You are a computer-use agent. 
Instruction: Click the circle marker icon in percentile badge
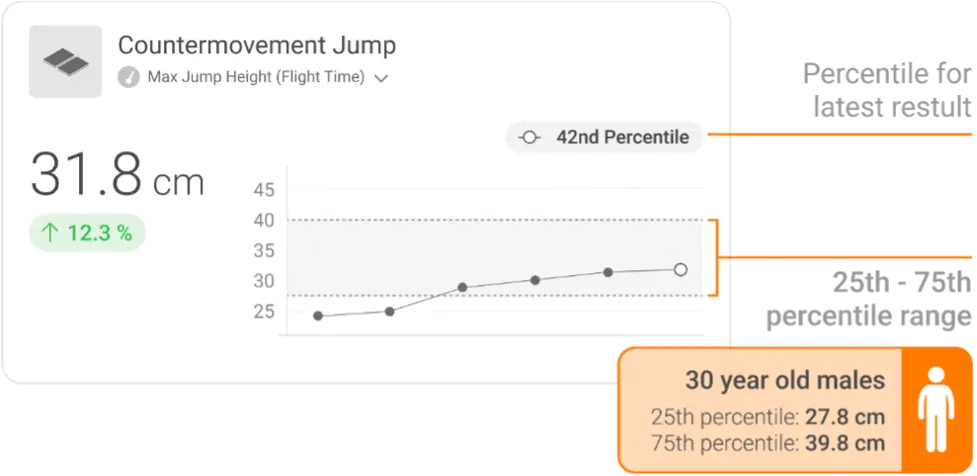(529, 138)
